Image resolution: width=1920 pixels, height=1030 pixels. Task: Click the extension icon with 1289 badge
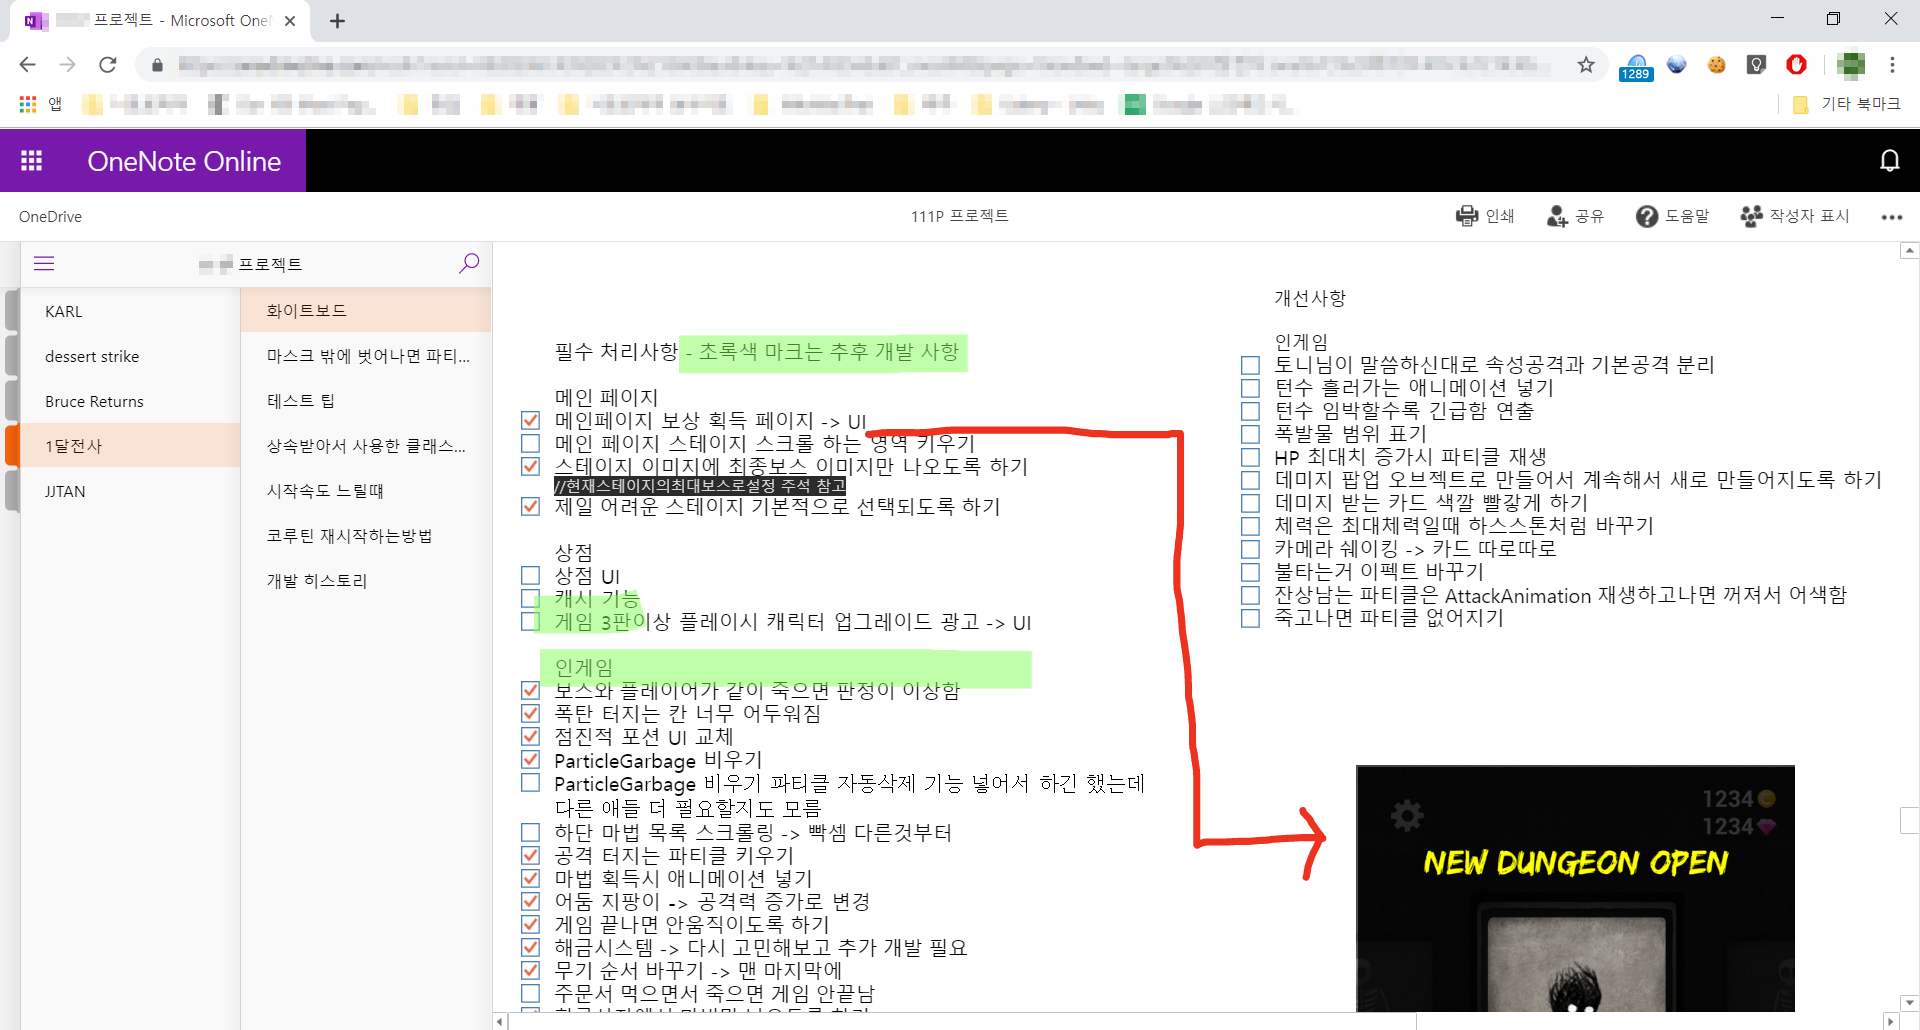[x=1636, y=67]
